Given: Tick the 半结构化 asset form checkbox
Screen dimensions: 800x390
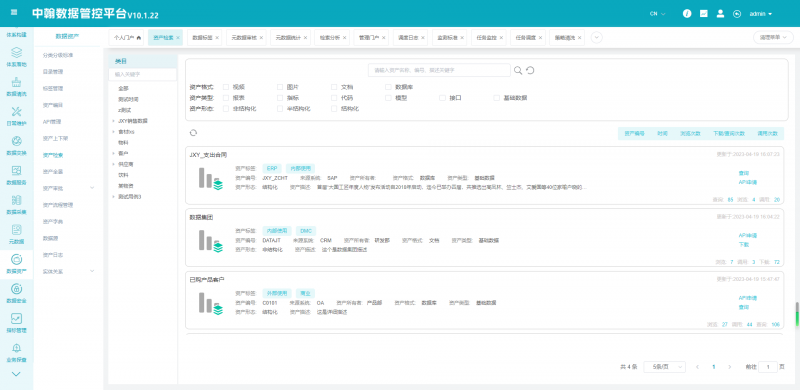Looking at the screenshot, I should click(x=280, y=109).
